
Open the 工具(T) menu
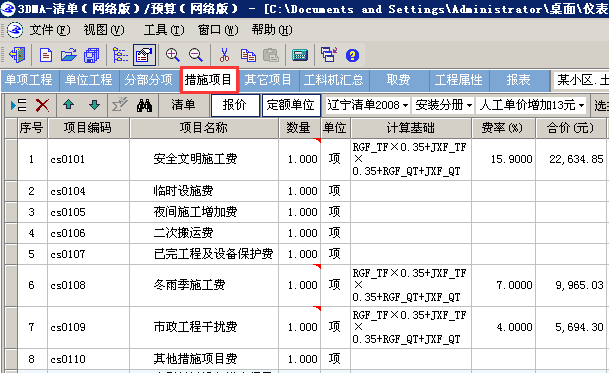point(164,30)
